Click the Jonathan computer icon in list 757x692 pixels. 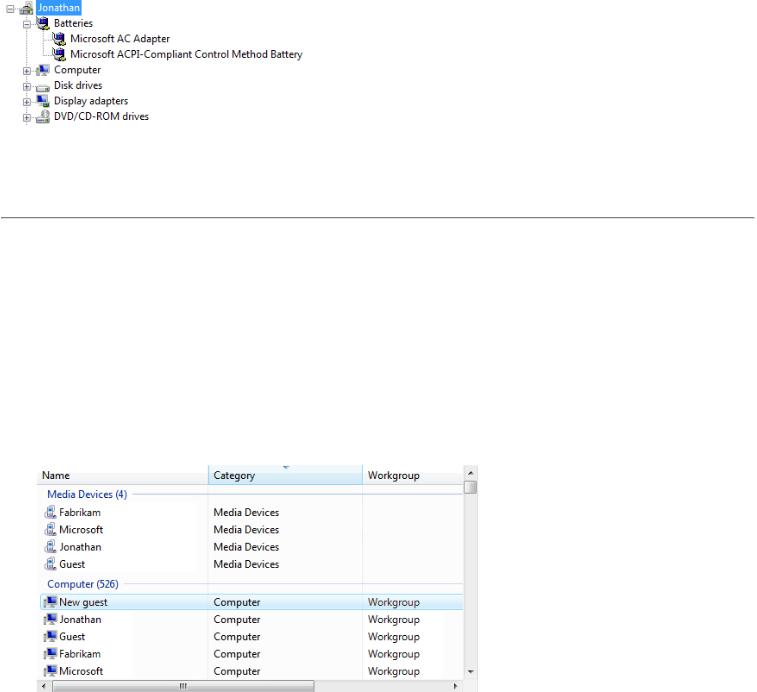[50, 619]
